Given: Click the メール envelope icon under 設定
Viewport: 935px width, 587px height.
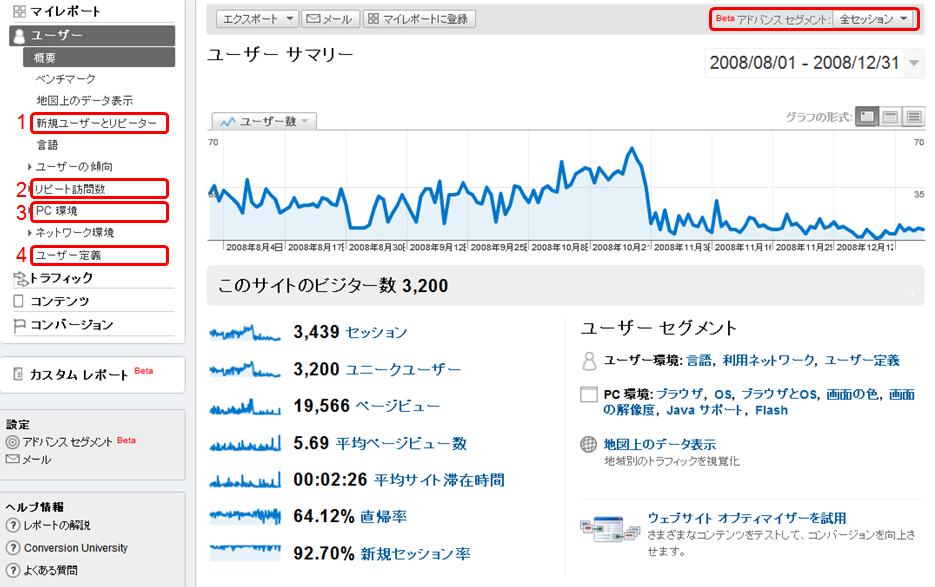Looking at the screenshot, I should 13,459.
